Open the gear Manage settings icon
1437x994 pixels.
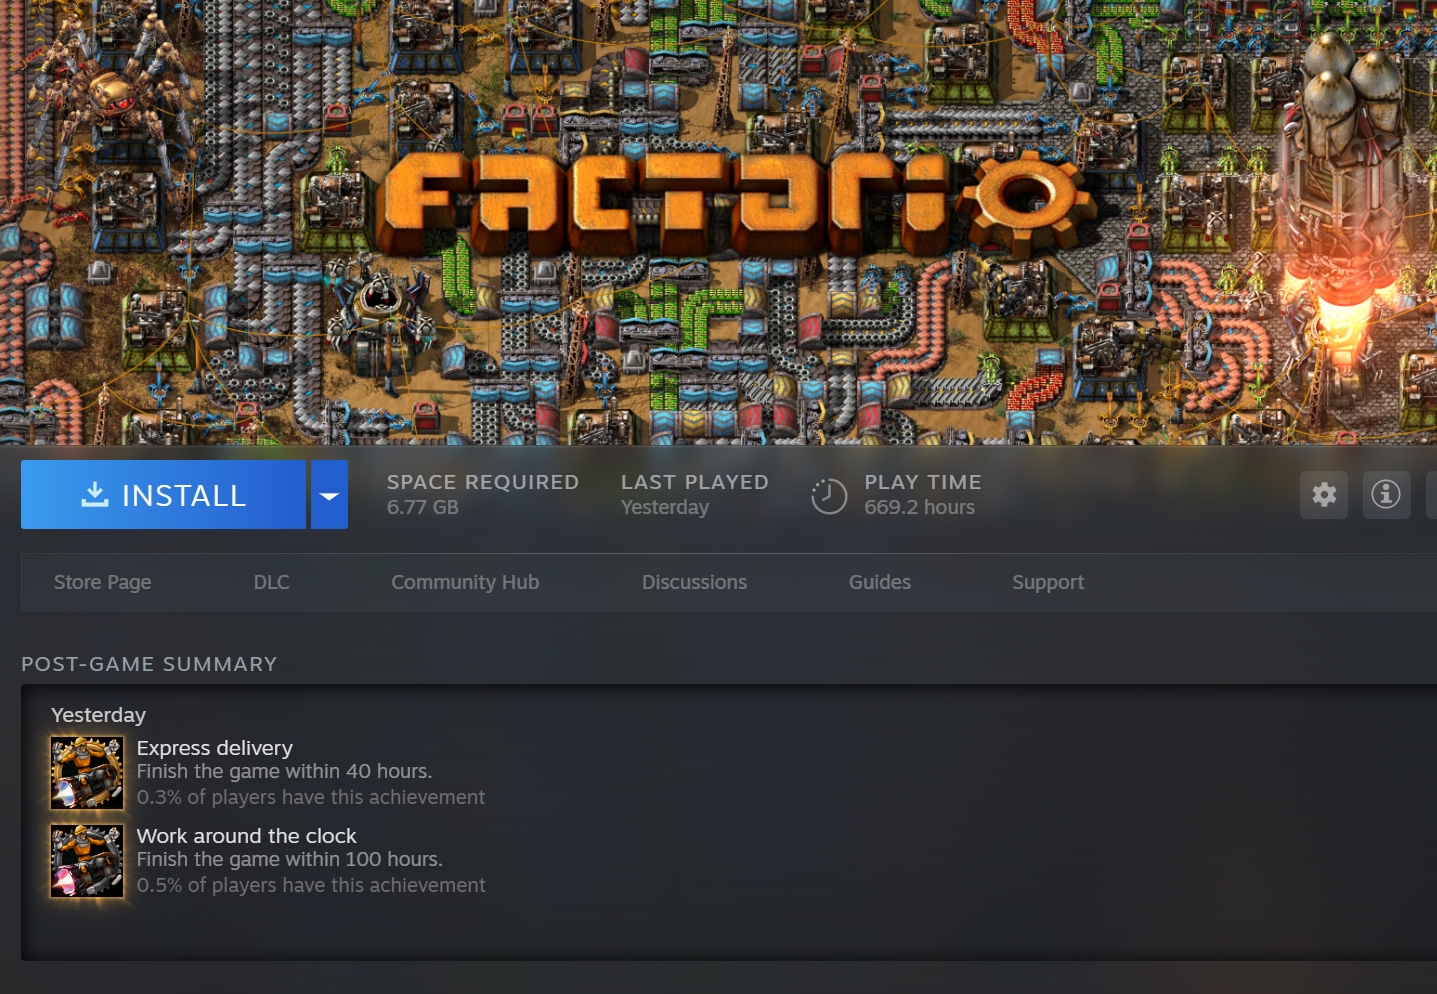(x=1324, y=495)
